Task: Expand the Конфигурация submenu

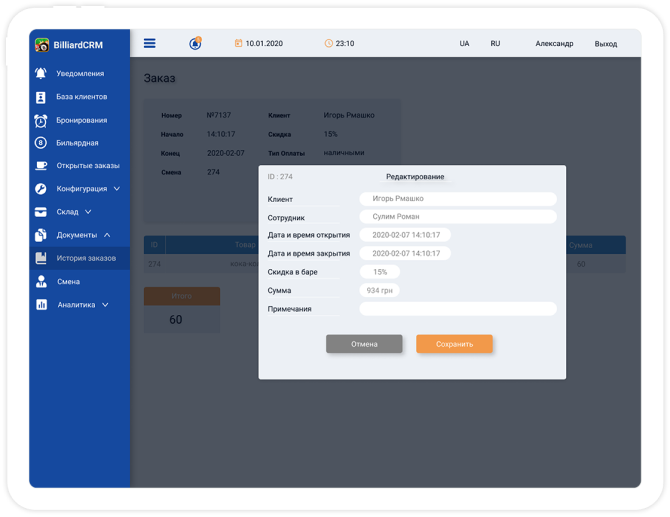Action: pos(88,188)
